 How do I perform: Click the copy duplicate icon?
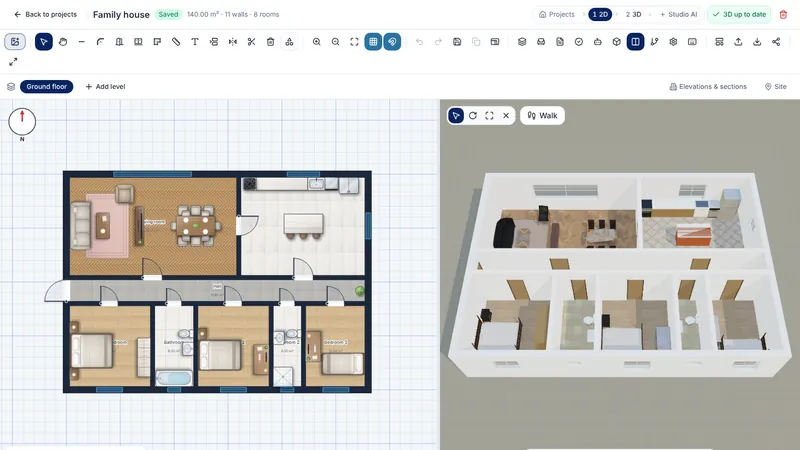point(476,42)
